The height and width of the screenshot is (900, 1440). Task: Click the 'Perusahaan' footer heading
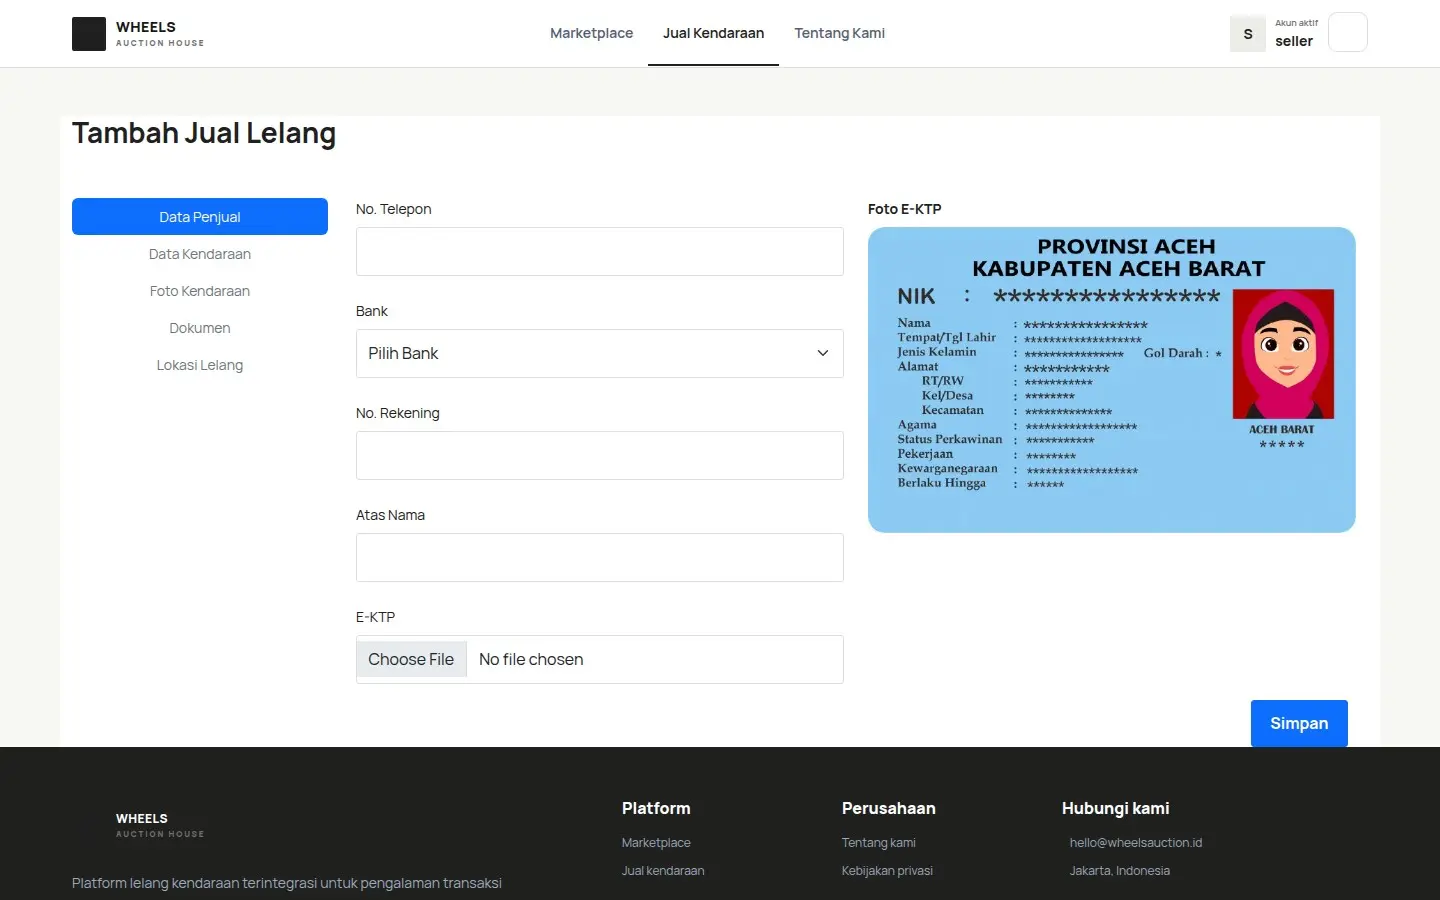(x=889, y=808)
